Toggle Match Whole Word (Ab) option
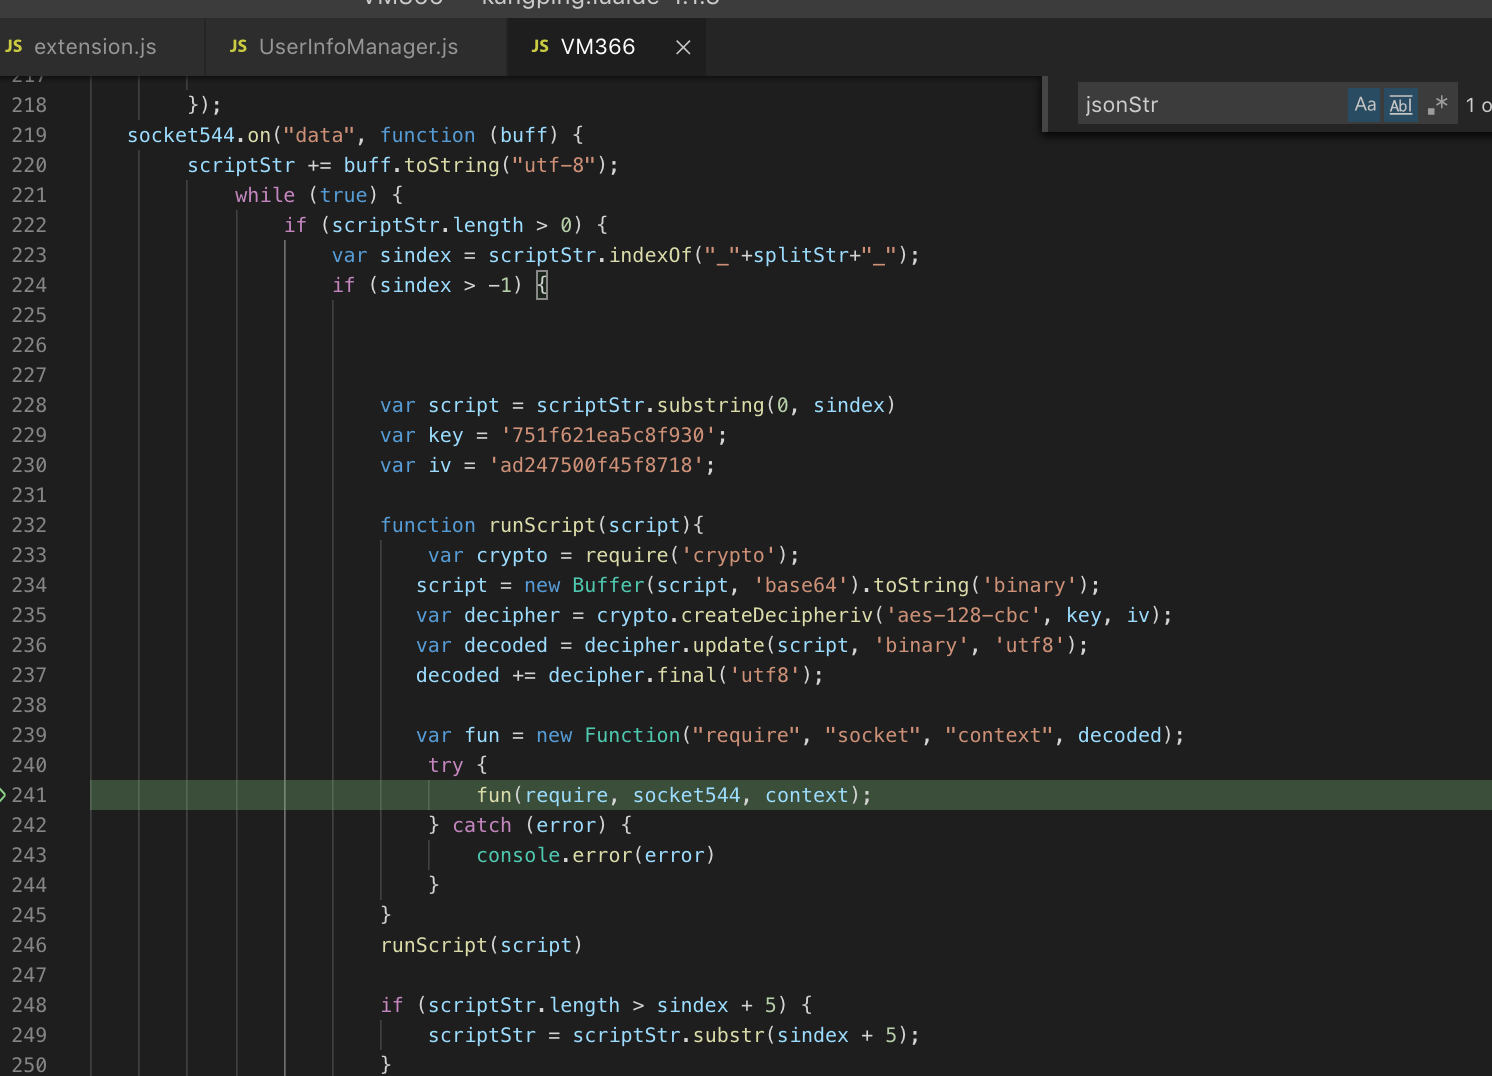This screenshot has width=1492, height=1076. pos(1401,105)
